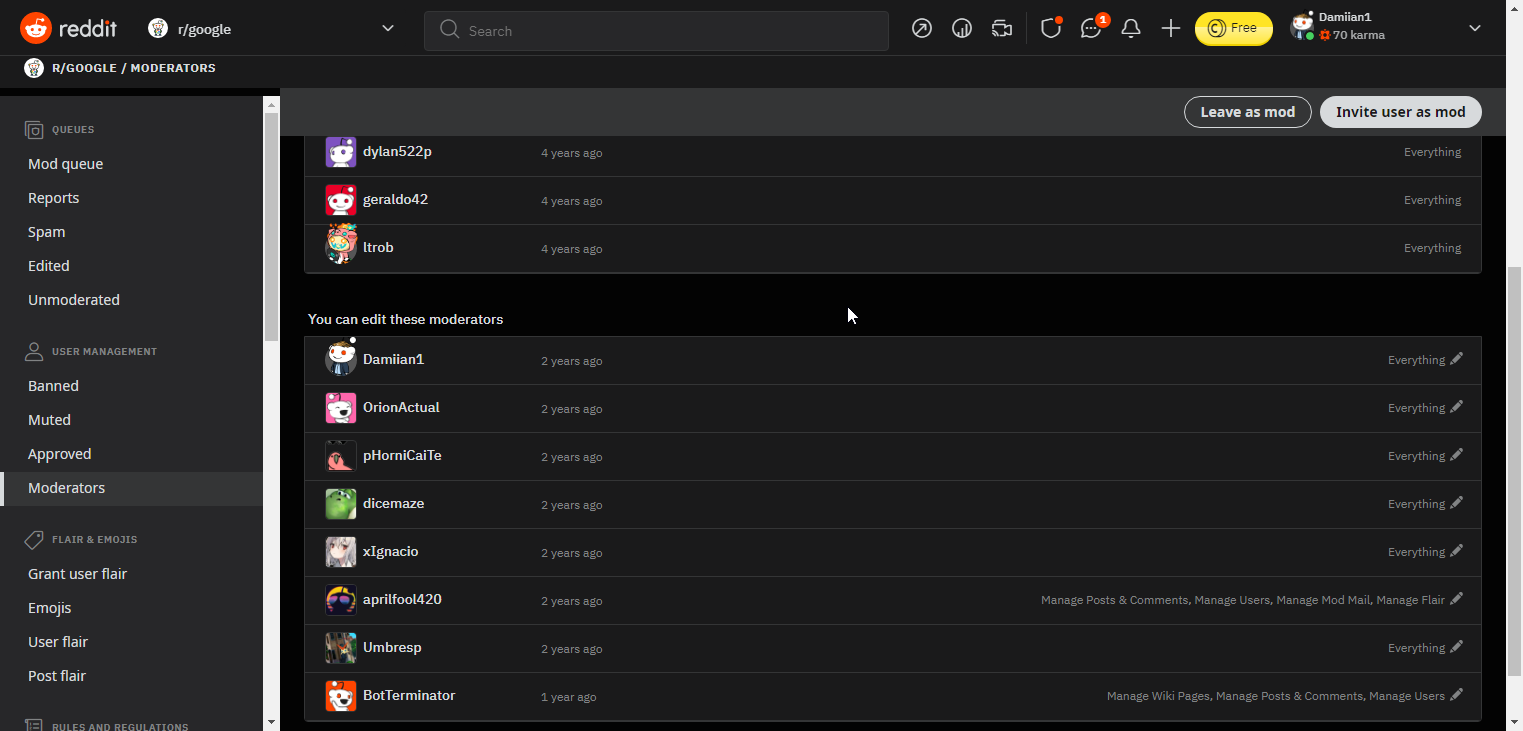Screen dimensions: 1523x731
Task: Open the chat bubble icon with notification
Action: click(1091, 29)
